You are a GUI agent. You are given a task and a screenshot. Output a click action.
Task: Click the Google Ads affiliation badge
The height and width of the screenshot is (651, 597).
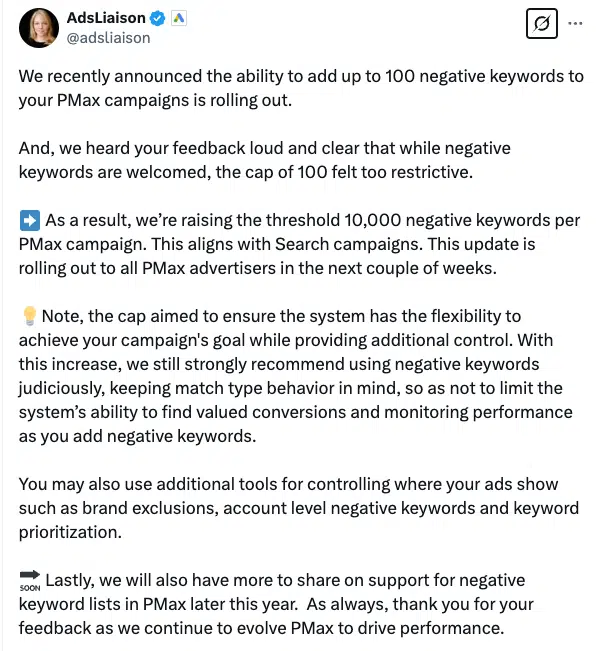[179, 18]
